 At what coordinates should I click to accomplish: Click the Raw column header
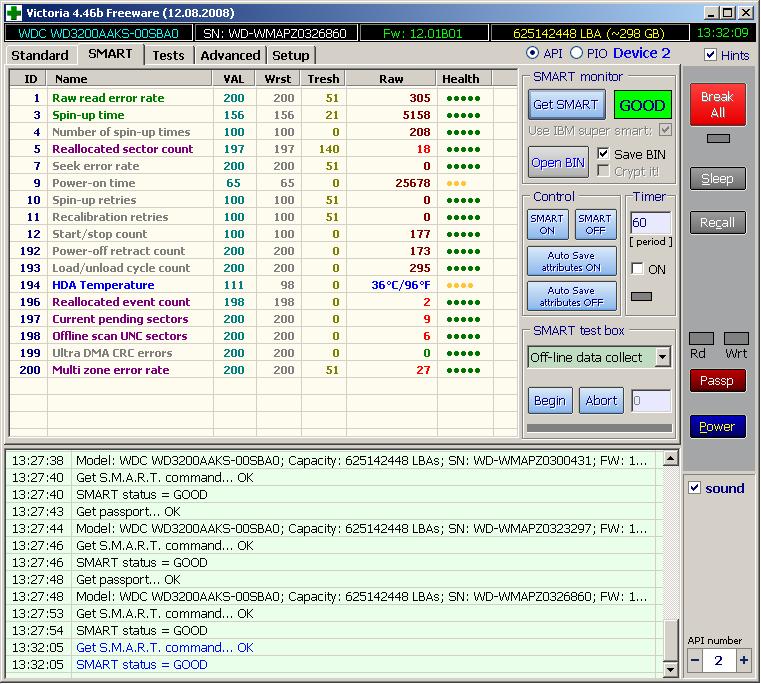point(391,79)
